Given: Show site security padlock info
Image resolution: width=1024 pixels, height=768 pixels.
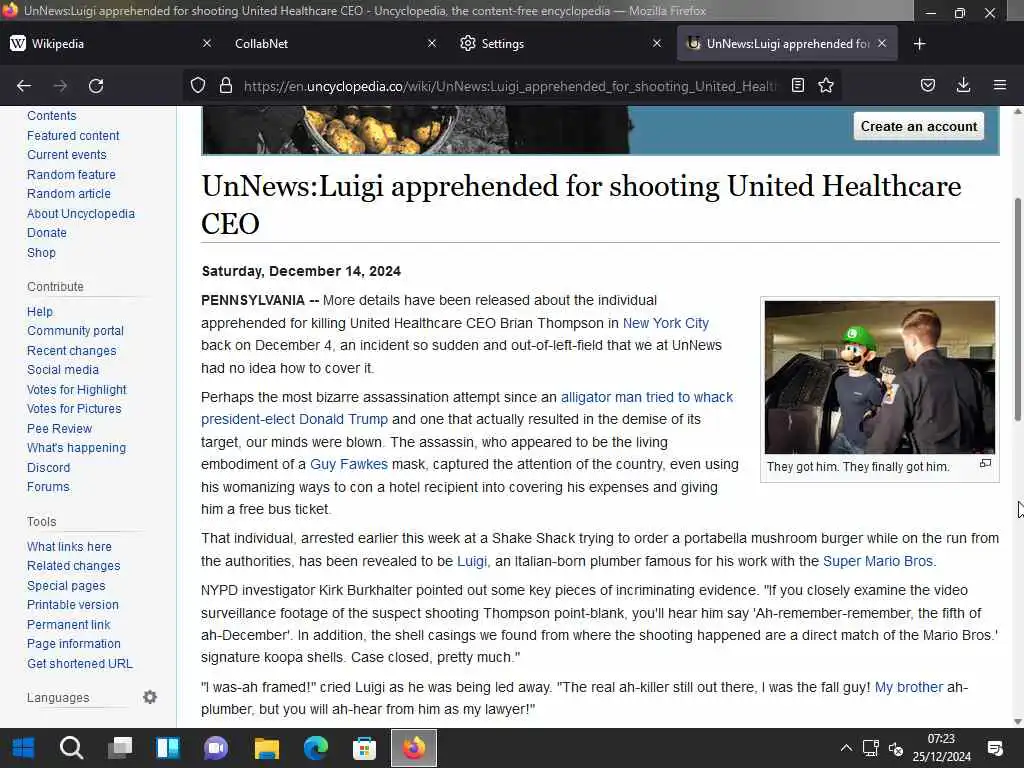Looking at the screenshot, I should 226,86.
